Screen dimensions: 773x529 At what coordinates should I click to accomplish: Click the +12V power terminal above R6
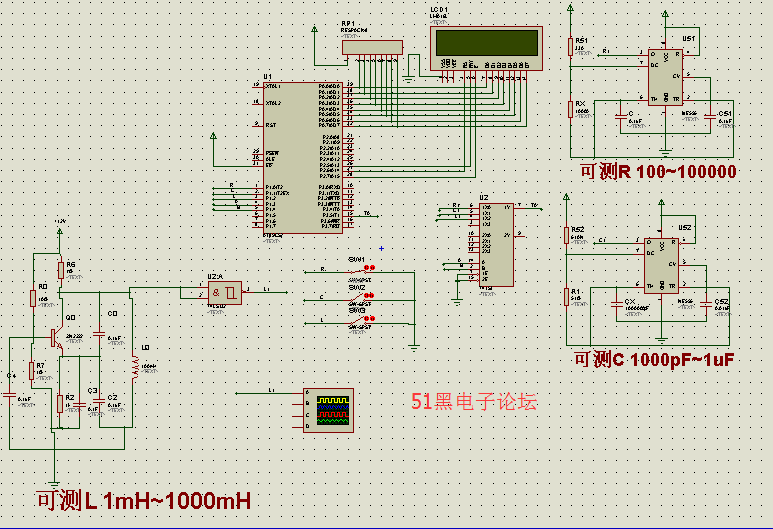pyautogui.click(x=60, y=231)
